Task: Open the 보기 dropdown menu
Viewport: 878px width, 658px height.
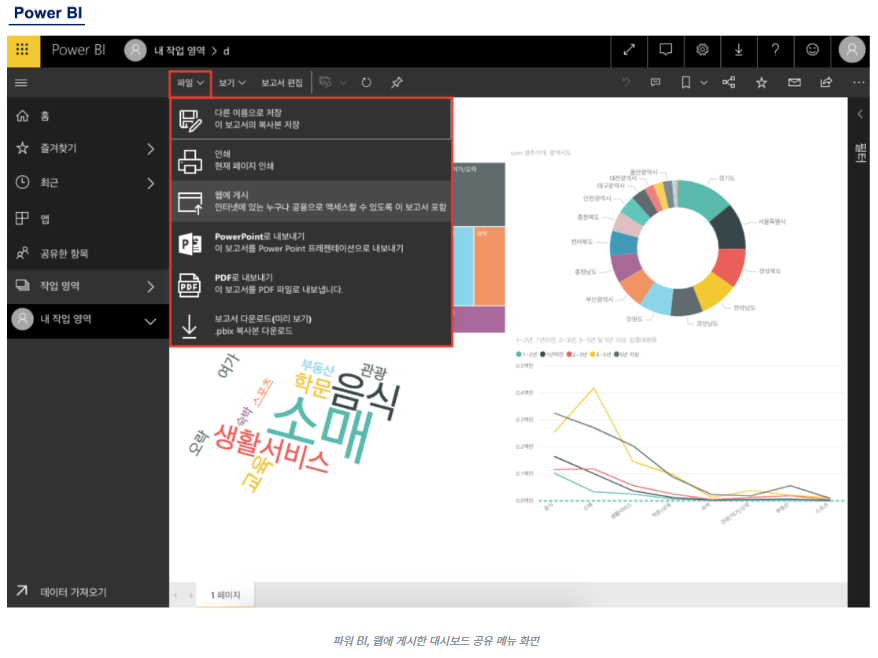Action: 232,83
